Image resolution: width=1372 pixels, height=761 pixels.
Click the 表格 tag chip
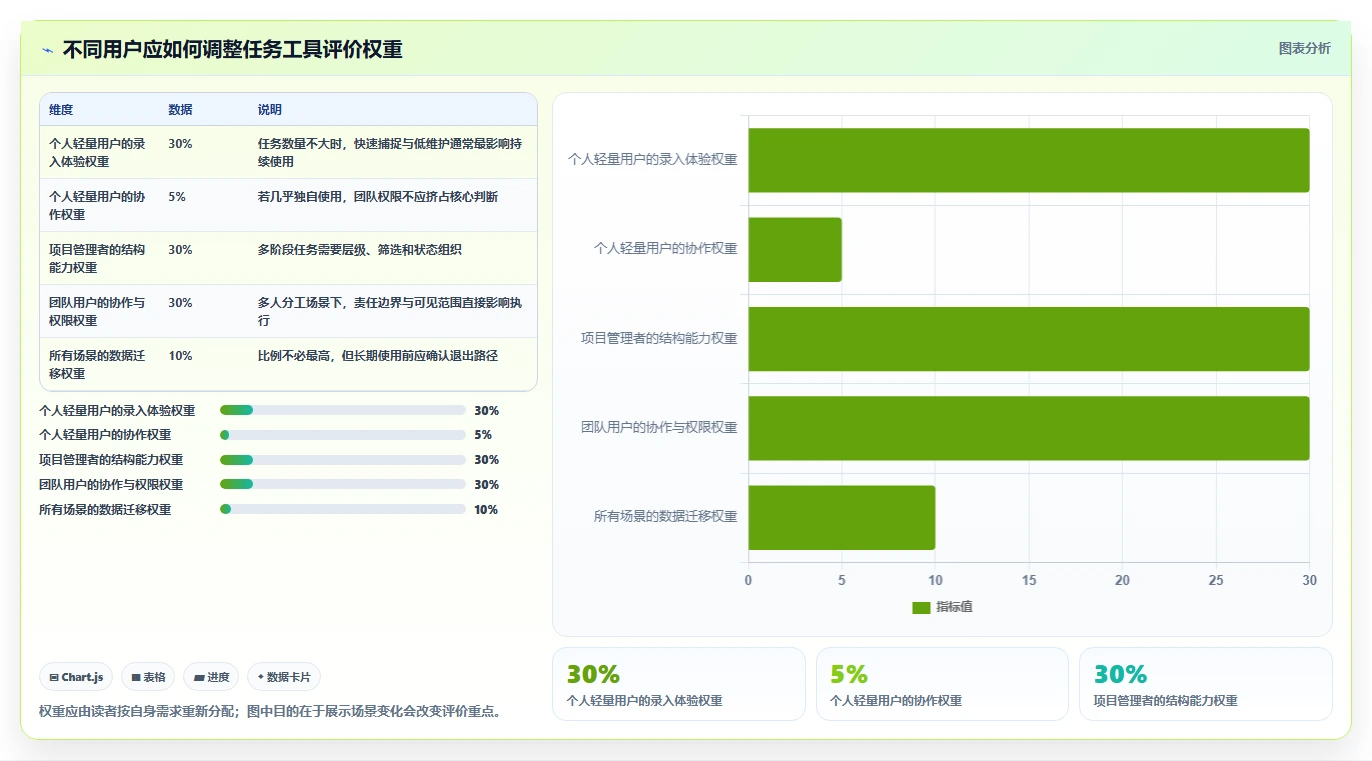pos(148,677)
